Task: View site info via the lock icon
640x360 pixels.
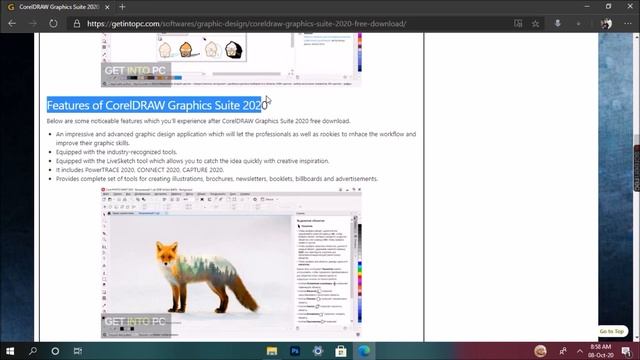Action: coord(77,24)
